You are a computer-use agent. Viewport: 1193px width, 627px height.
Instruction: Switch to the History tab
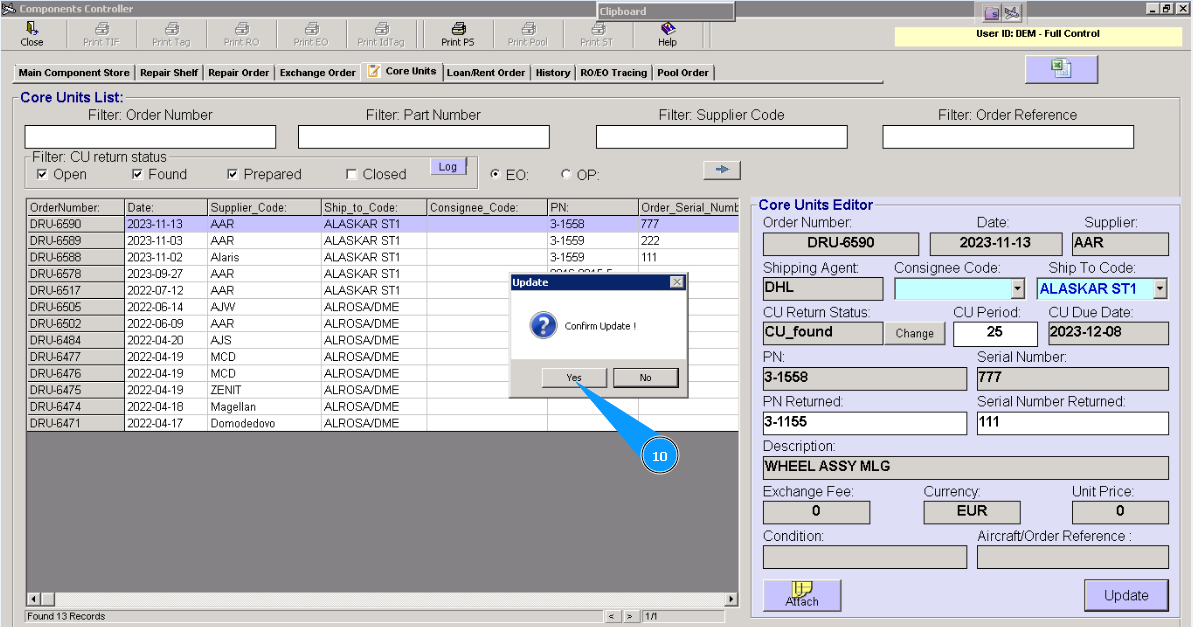tap(552, 73)
